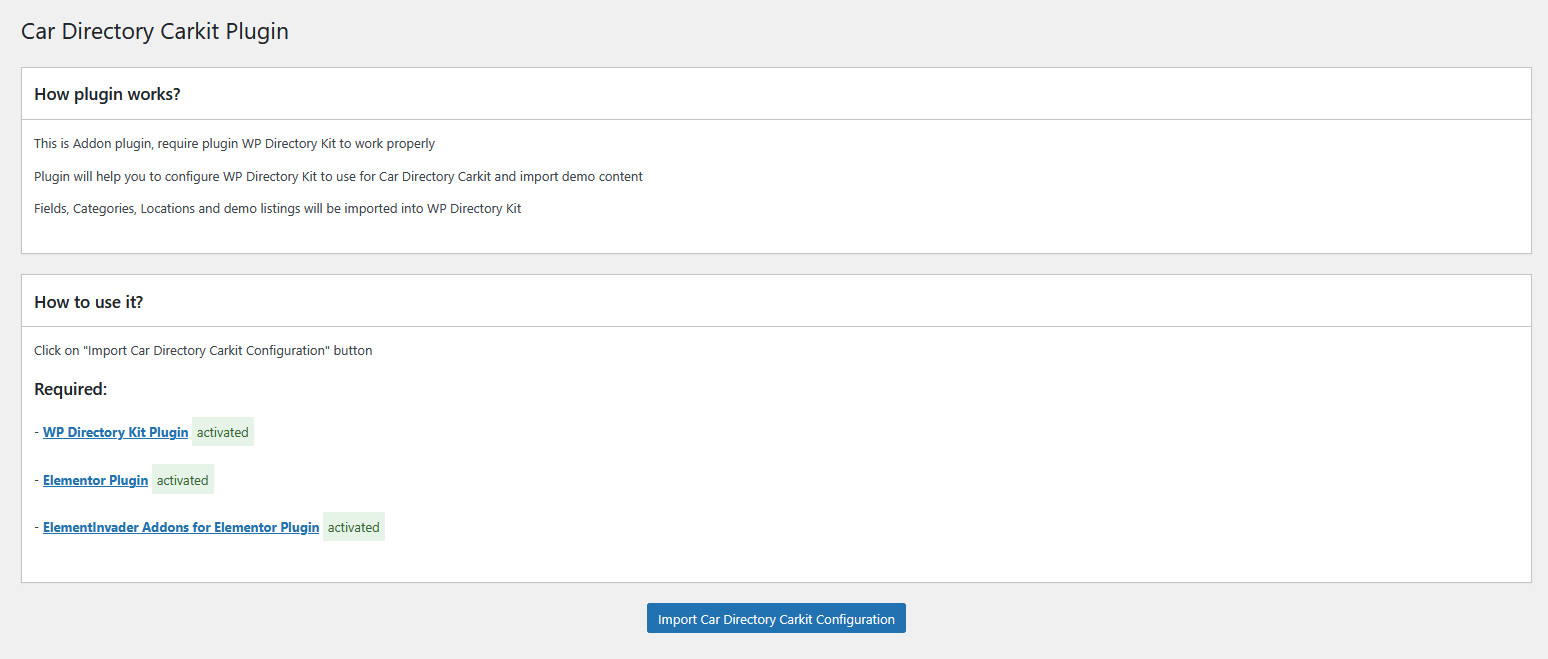Follow the ElementInvader Addons for Elementor Plugin link
This screenshot has width=1548, height=659.
tap(181, 527)
